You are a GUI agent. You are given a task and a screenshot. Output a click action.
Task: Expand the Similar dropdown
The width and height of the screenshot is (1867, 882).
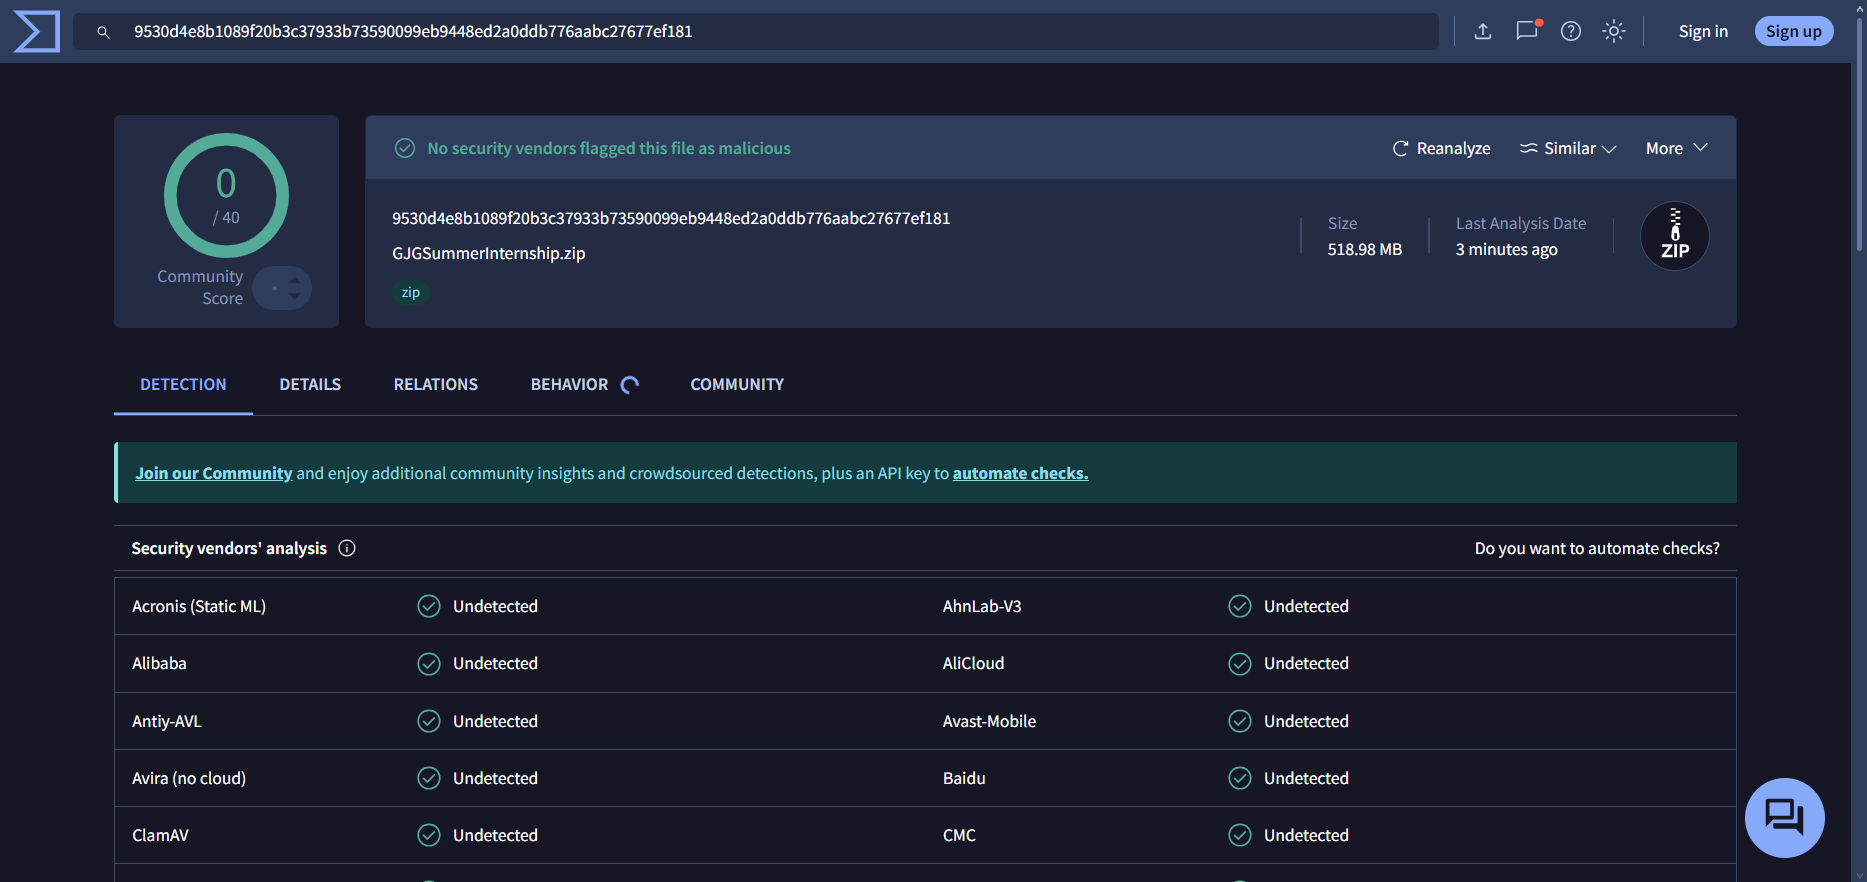click(x=1568, y=148)
